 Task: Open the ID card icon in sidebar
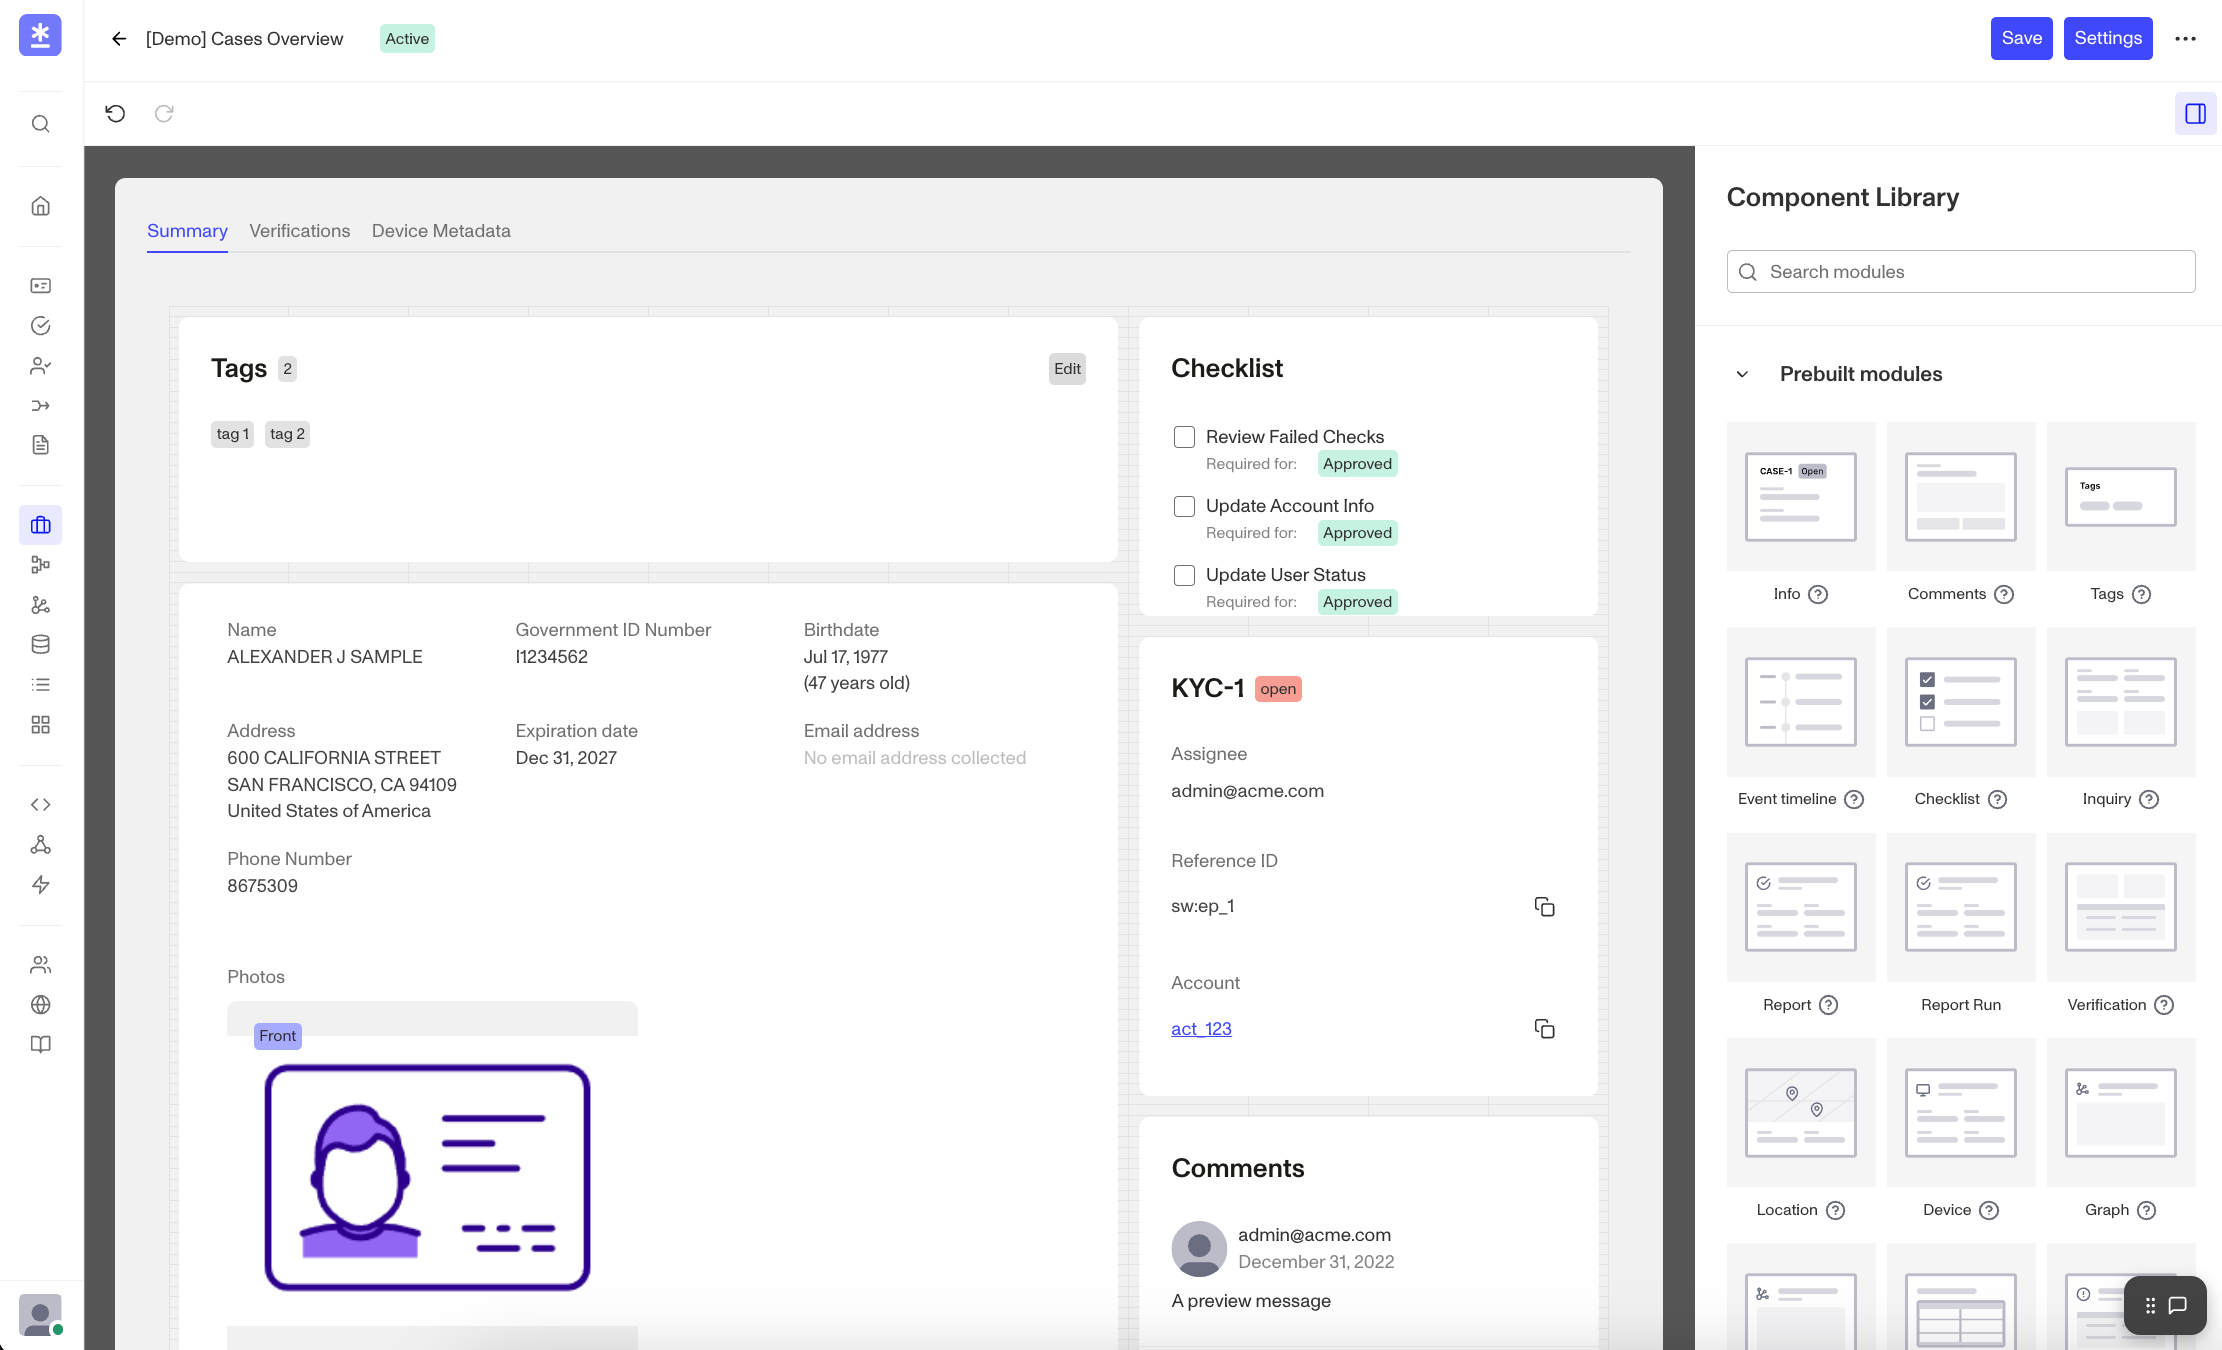(40, 286)
